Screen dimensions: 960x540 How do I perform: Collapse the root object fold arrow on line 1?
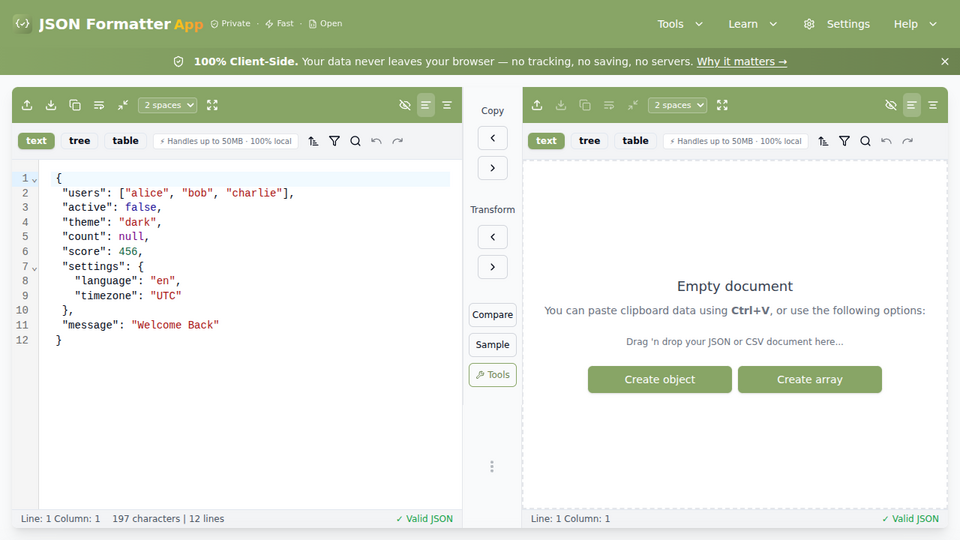35,180
